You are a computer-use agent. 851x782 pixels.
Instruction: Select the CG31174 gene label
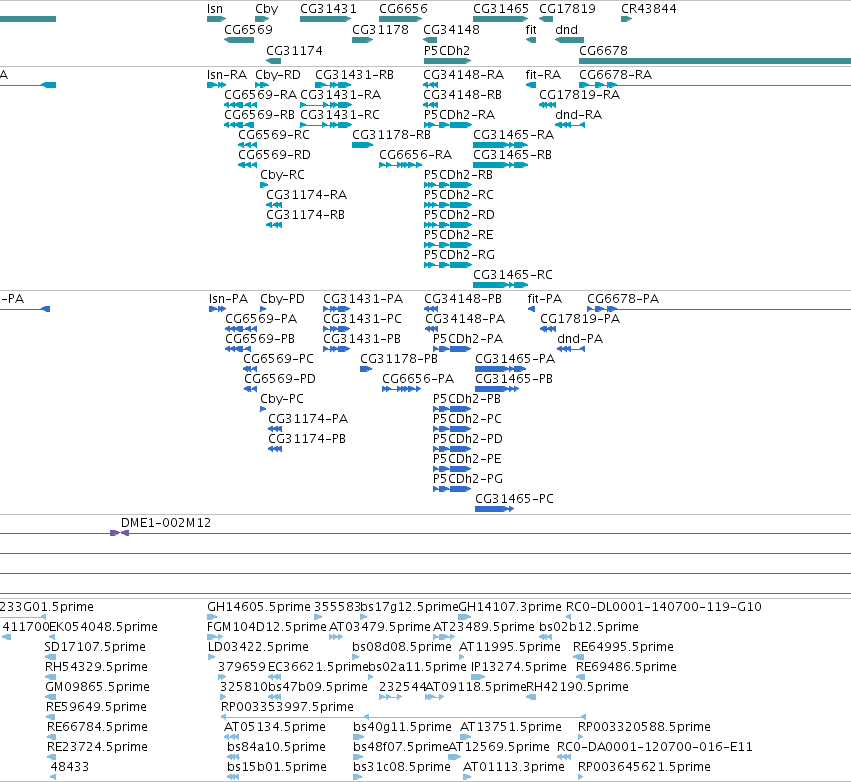click(x=294, y=50)
